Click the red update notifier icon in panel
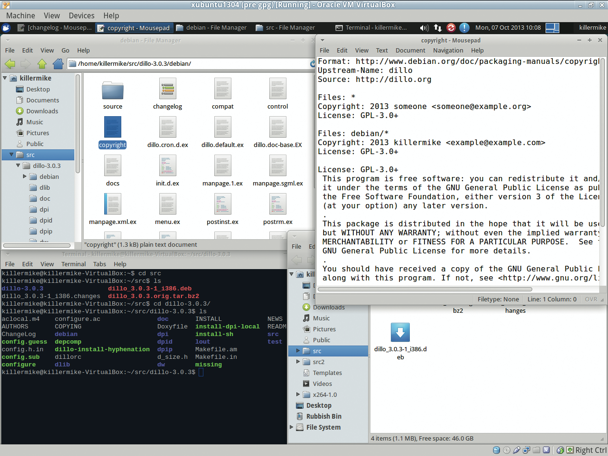Image resolution: width=608 pixels, height=456 pixels. [x=451, y=28]
